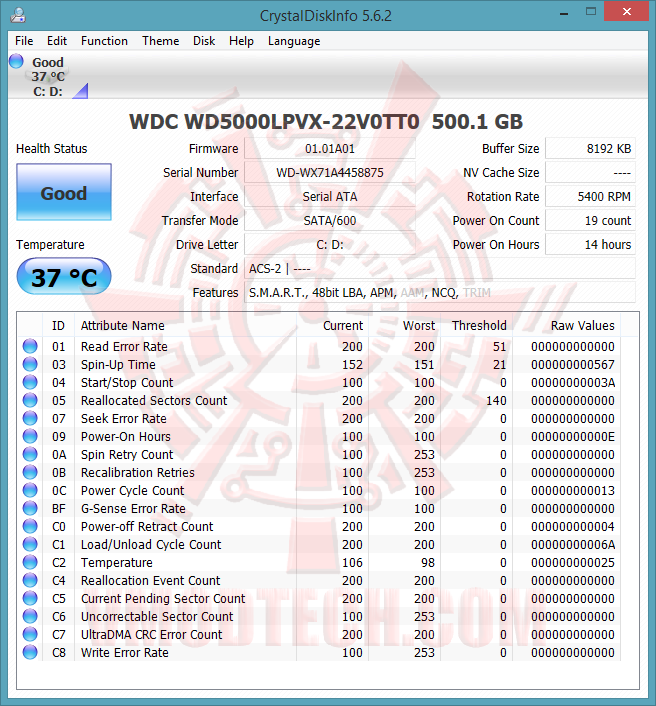The width and height of the screenshot is (656, 706).
Task: Click the Power On Count 19 count field
Action: (x=590, y=221)
